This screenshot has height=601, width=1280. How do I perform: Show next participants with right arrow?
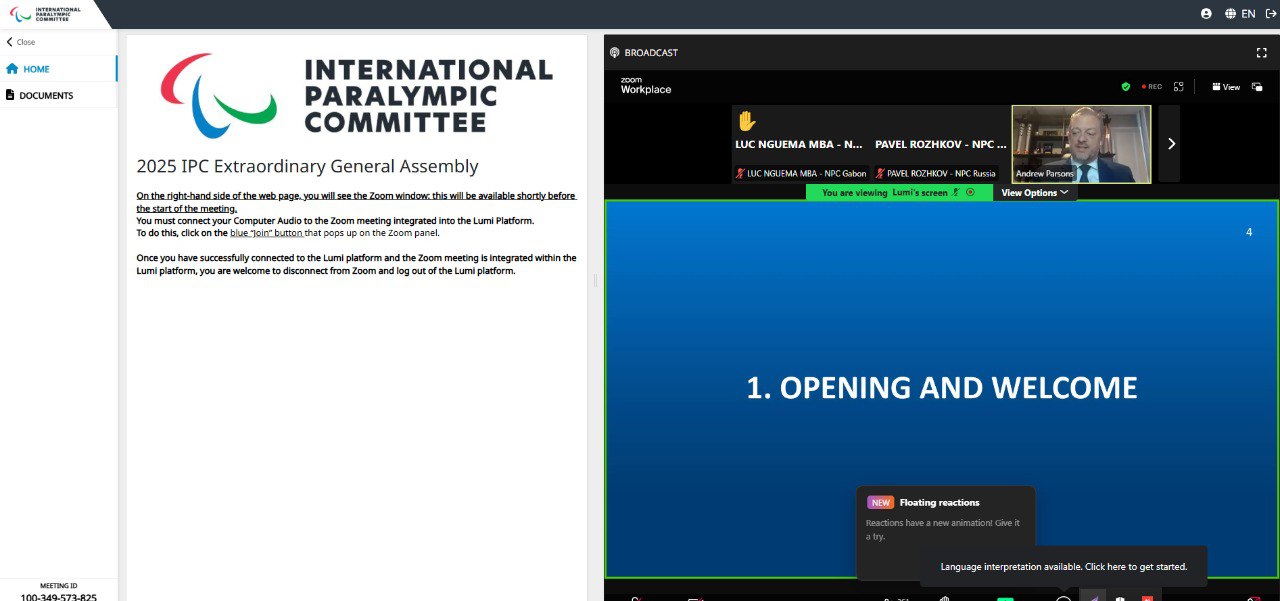pyautogui.click(x=1171, y=144)
